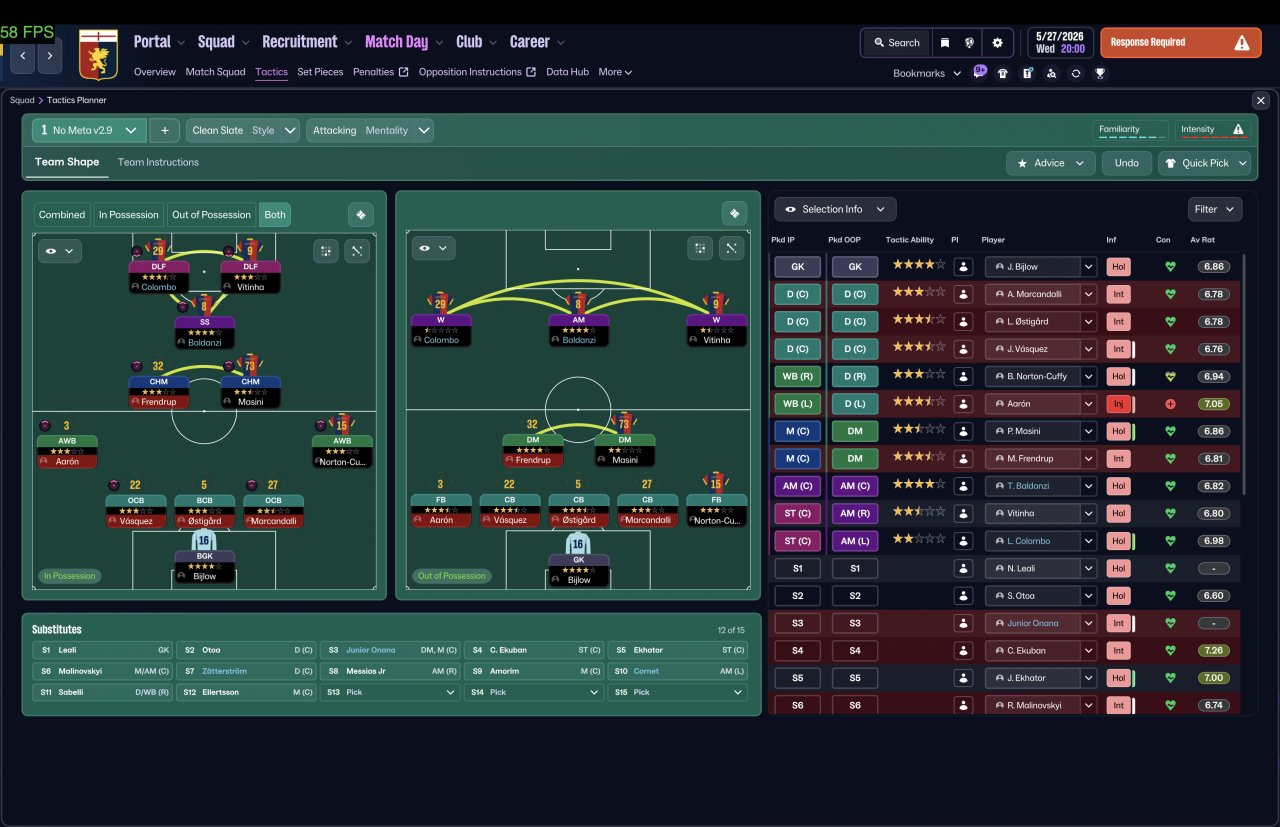Open the No Meta v2.9 tactic dropdown
The height and width of the screenshot is (827, 1280).
tap(89, 130)
